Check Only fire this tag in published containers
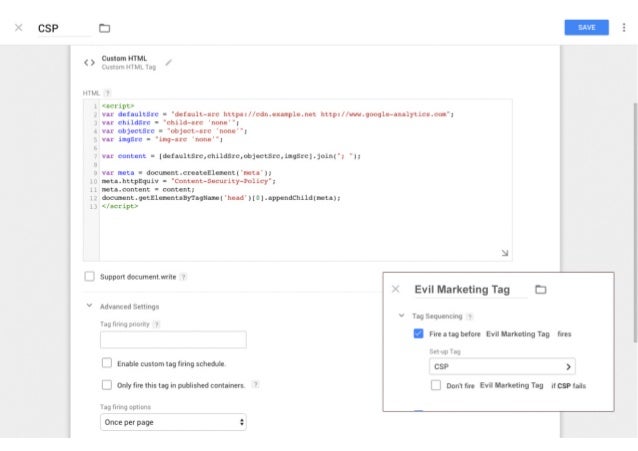Image resolution: width=638 pixels, height=451 pixels. click(x=107, y=385)
